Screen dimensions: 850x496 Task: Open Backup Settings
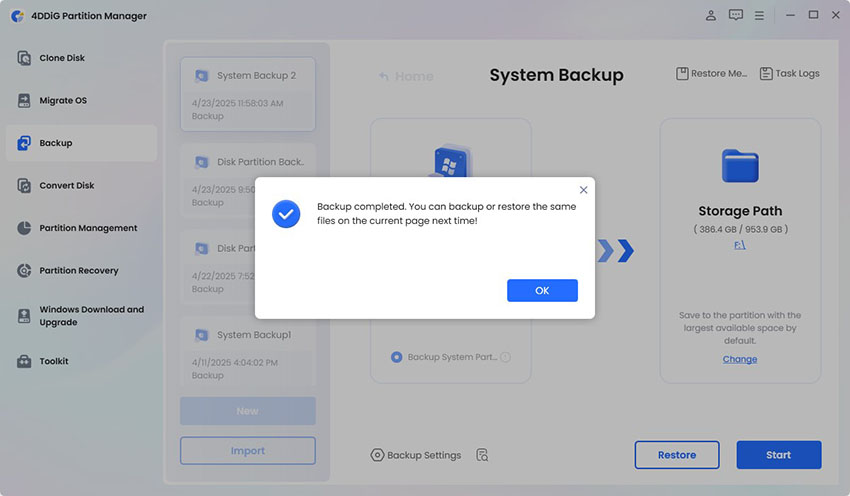(x=416, y=455)
